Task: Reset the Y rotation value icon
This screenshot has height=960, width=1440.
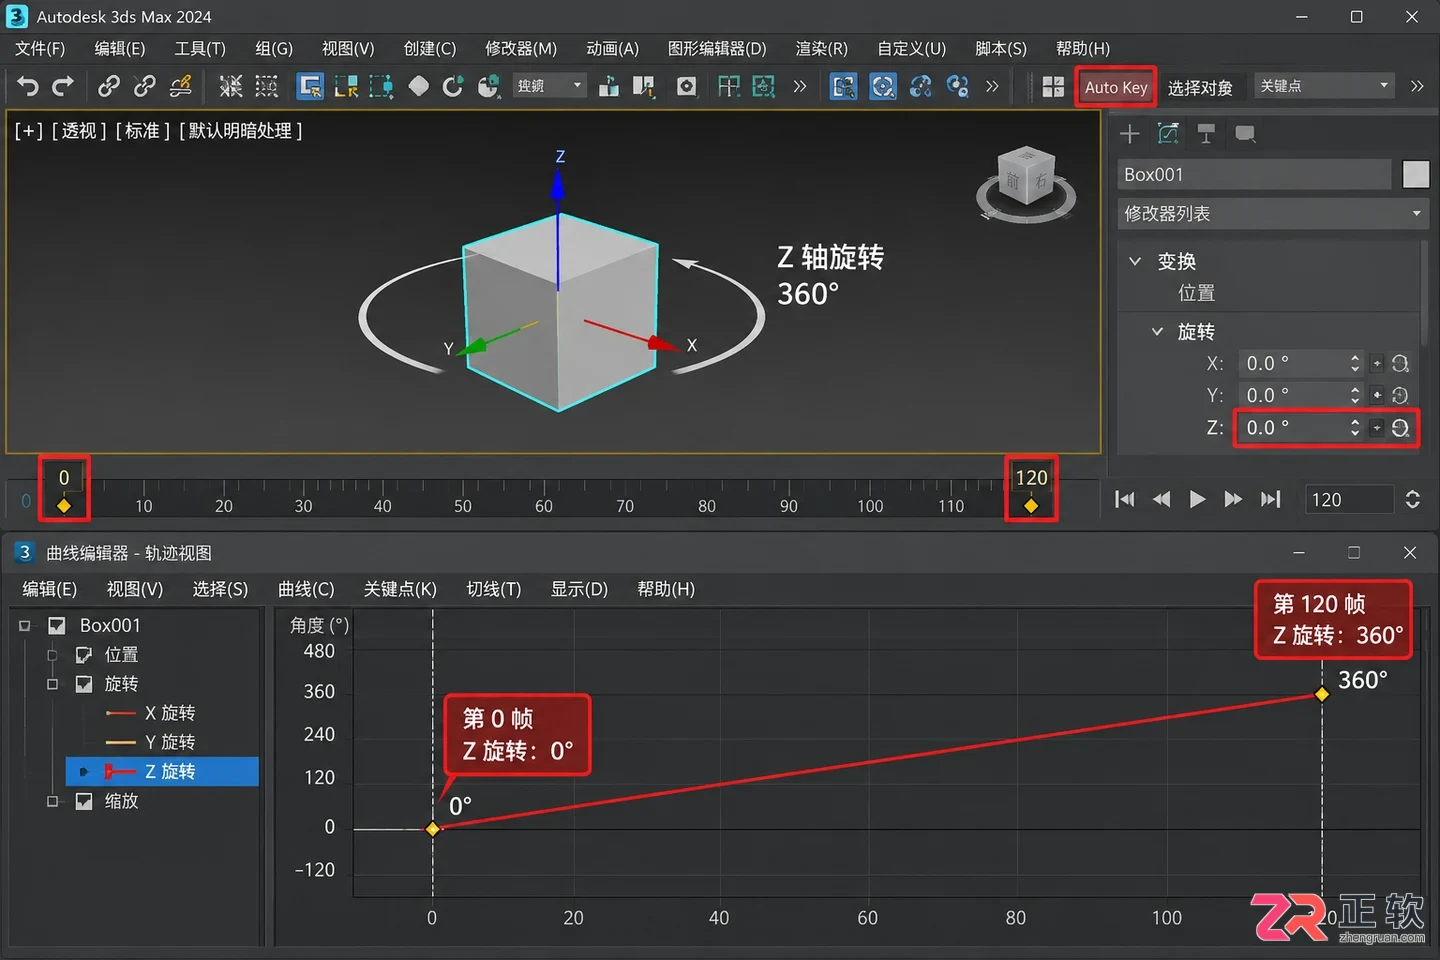Action: tap(1400, 396)
